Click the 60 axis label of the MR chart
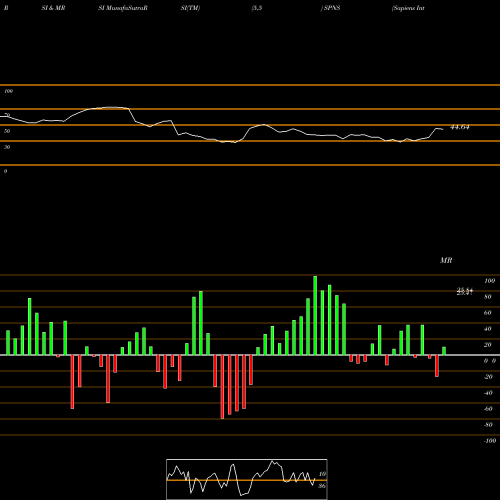 [488, 313]
